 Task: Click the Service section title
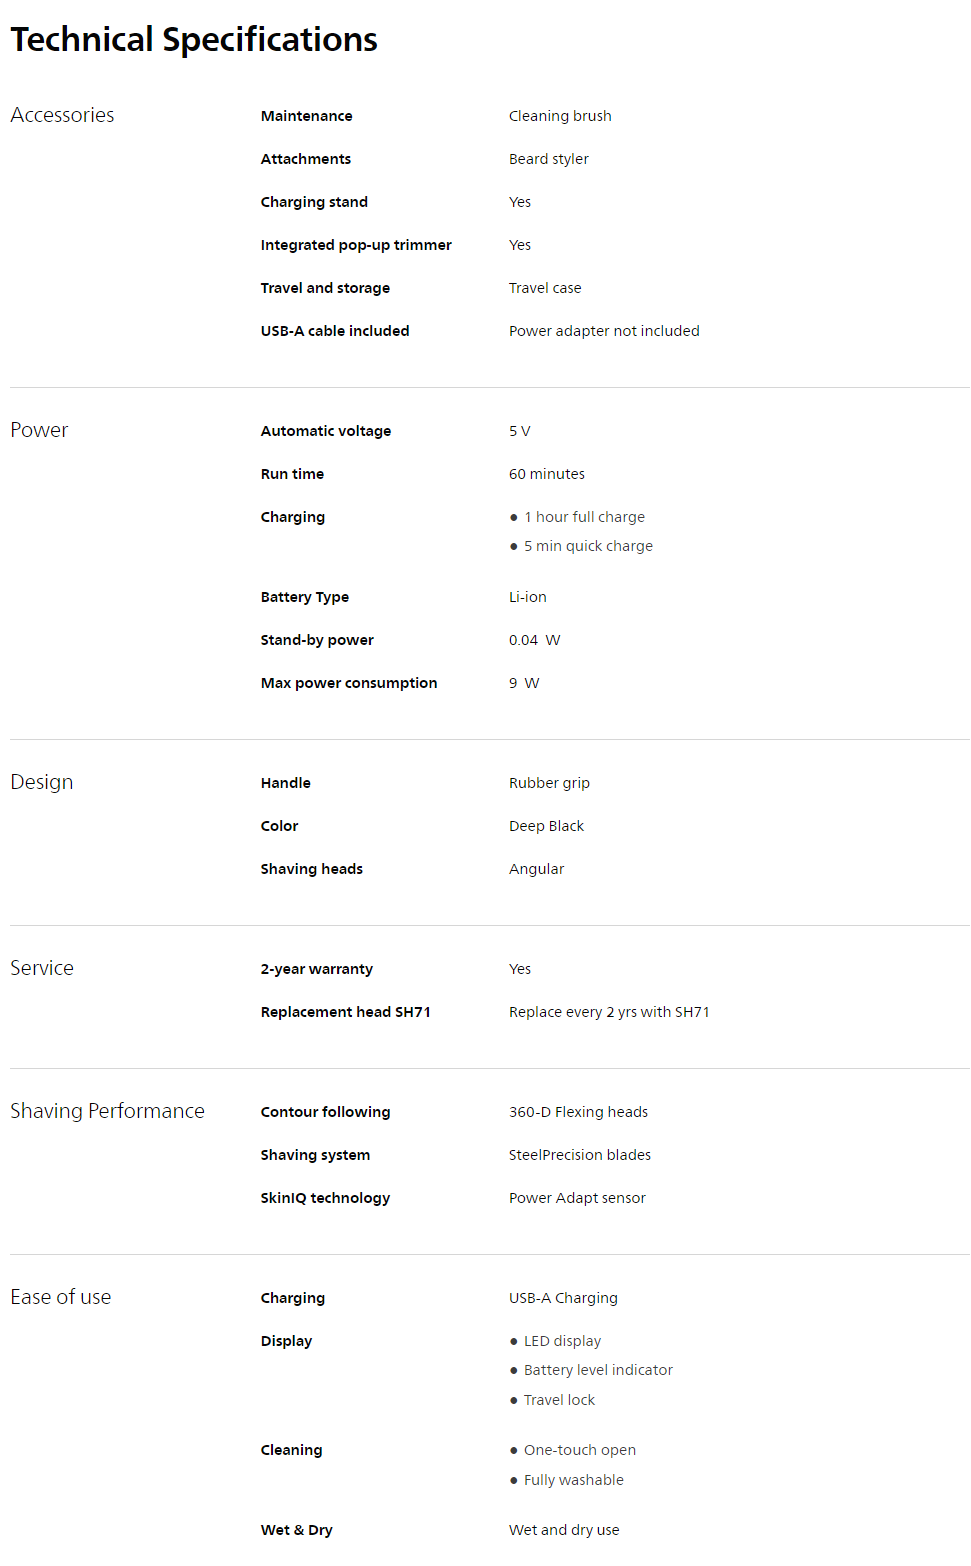[x=42, y=968]
